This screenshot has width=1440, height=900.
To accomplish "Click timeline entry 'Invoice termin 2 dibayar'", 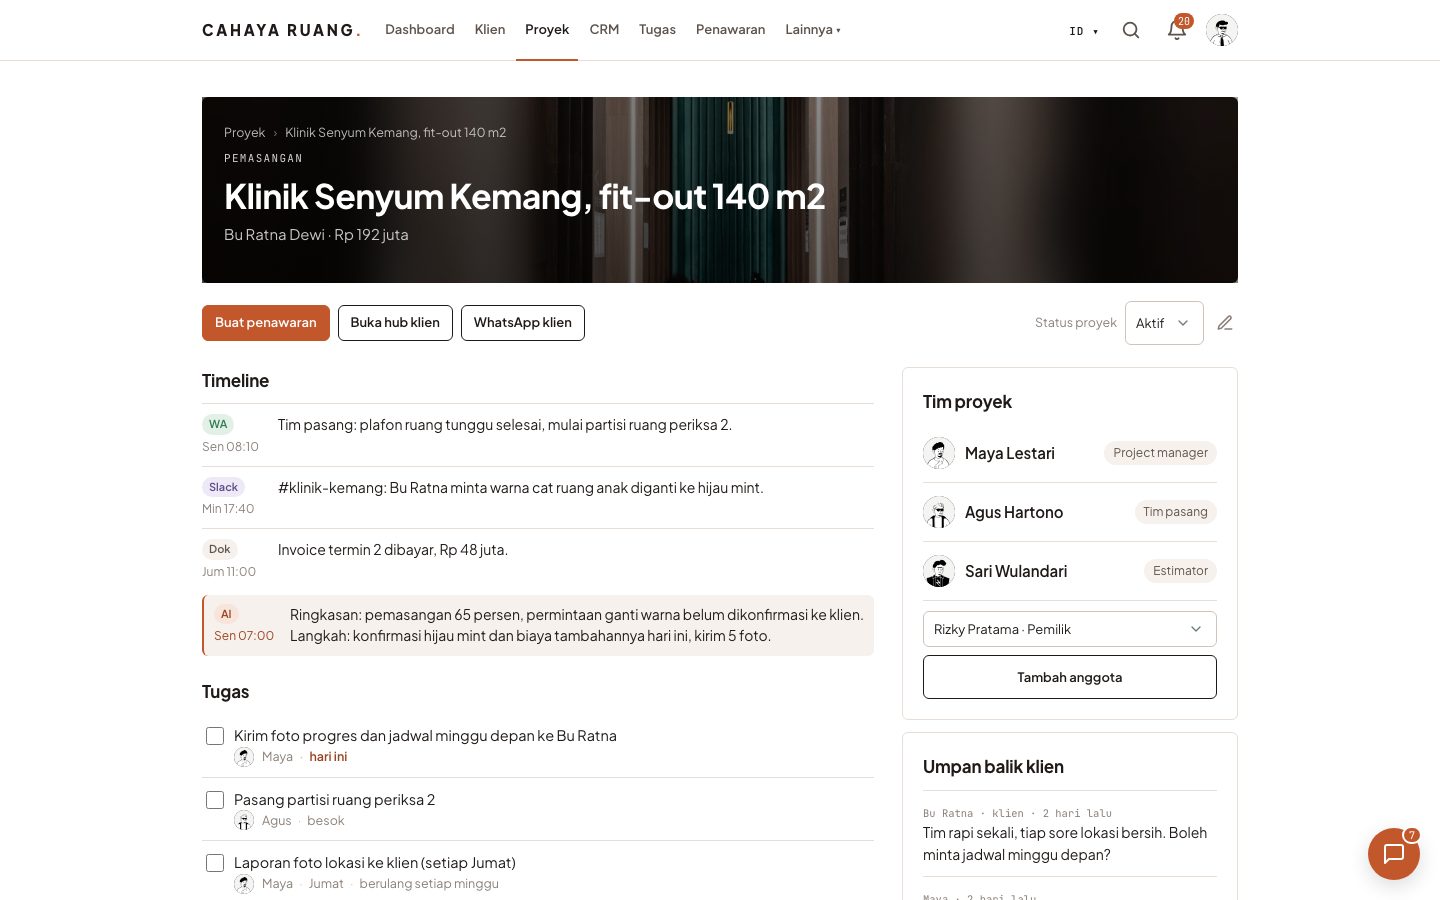I will (393, 550).
